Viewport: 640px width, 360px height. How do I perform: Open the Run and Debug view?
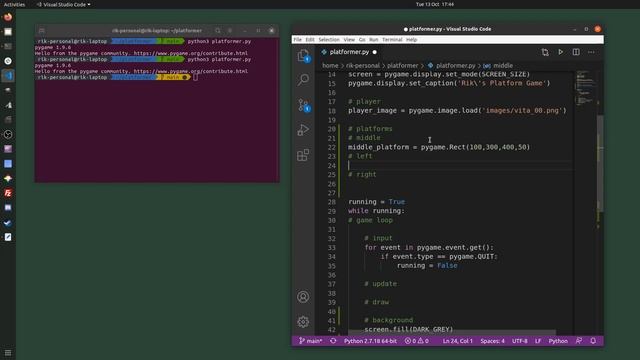point(303,130)
